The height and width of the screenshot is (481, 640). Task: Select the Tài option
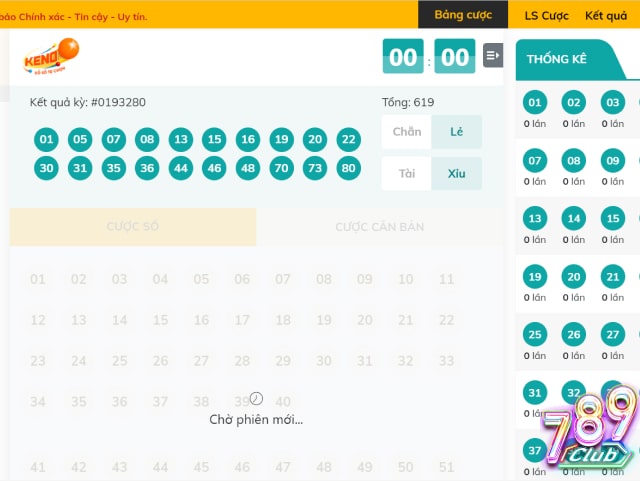click(x=407, y=174)
